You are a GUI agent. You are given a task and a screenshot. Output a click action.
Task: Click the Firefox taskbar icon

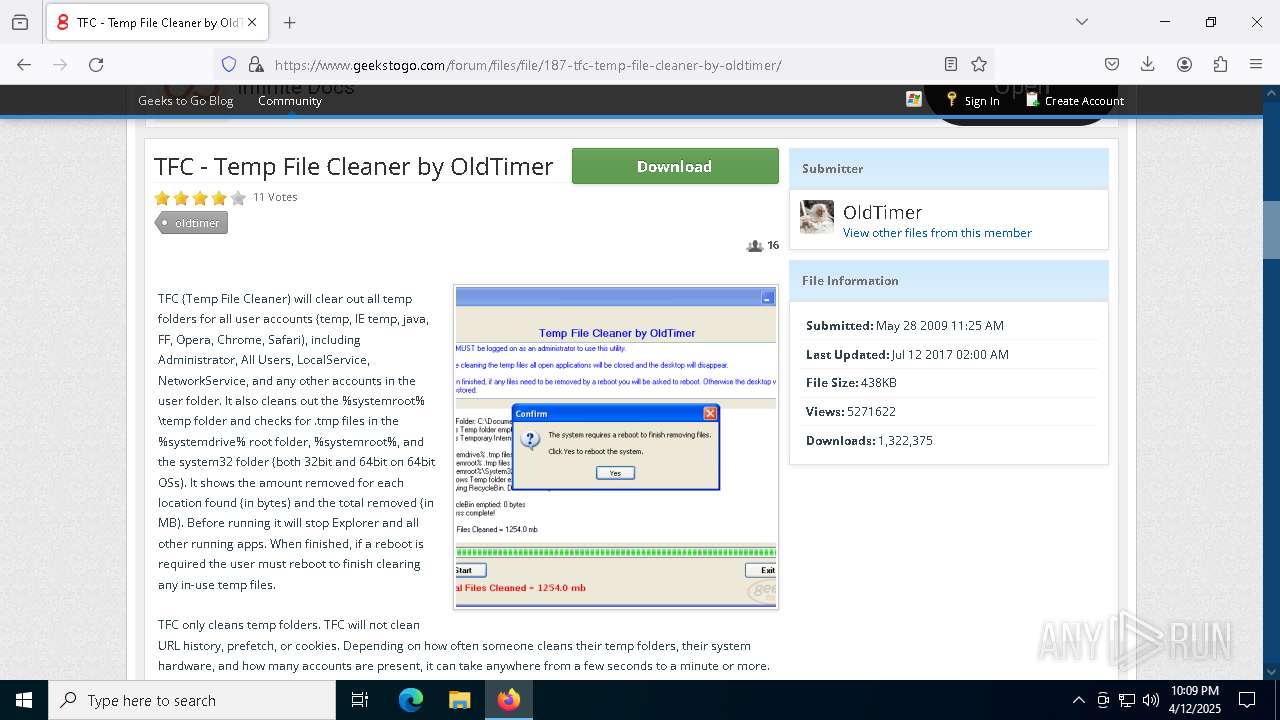[509, 700]
